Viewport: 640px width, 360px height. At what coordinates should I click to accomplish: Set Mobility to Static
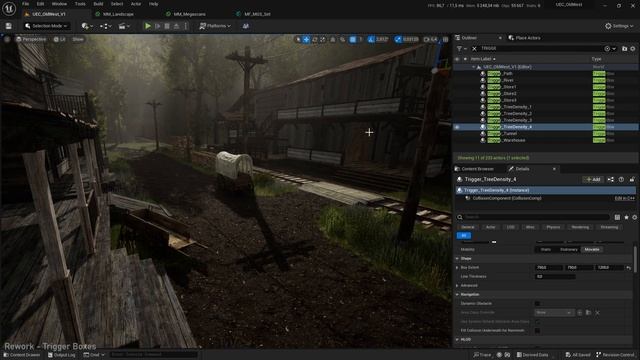546,249
